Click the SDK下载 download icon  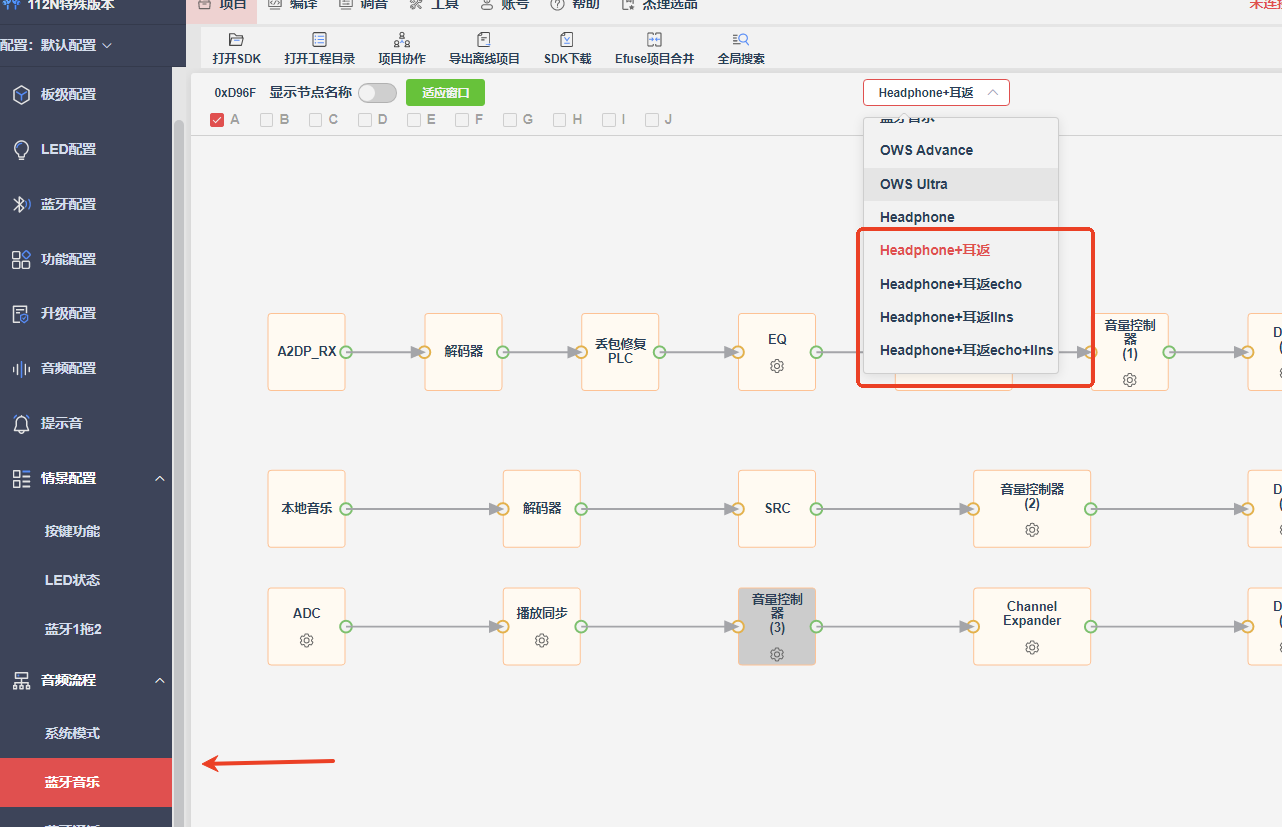567,40
